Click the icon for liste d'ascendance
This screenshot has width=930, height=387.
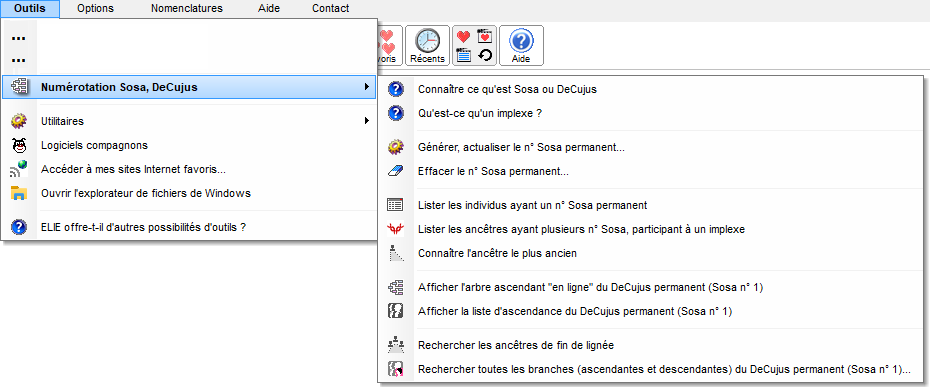(396, 311)
